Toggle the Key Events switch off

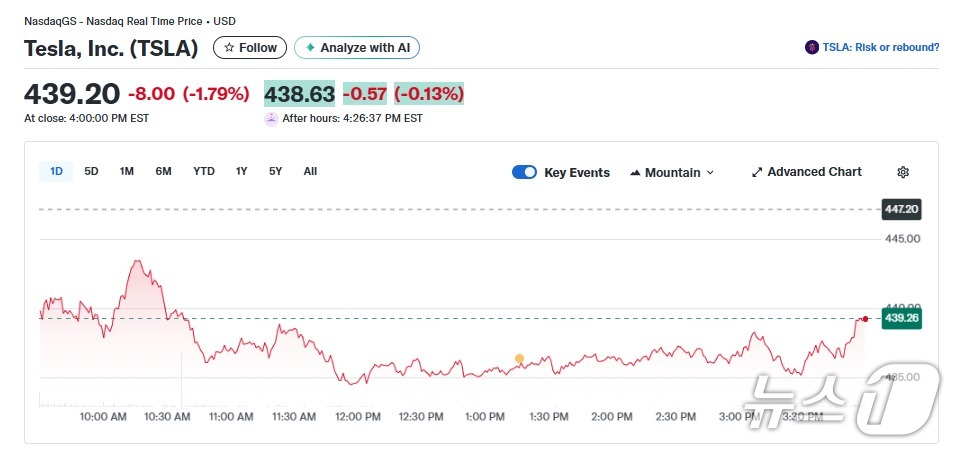[x=524, y=172]
